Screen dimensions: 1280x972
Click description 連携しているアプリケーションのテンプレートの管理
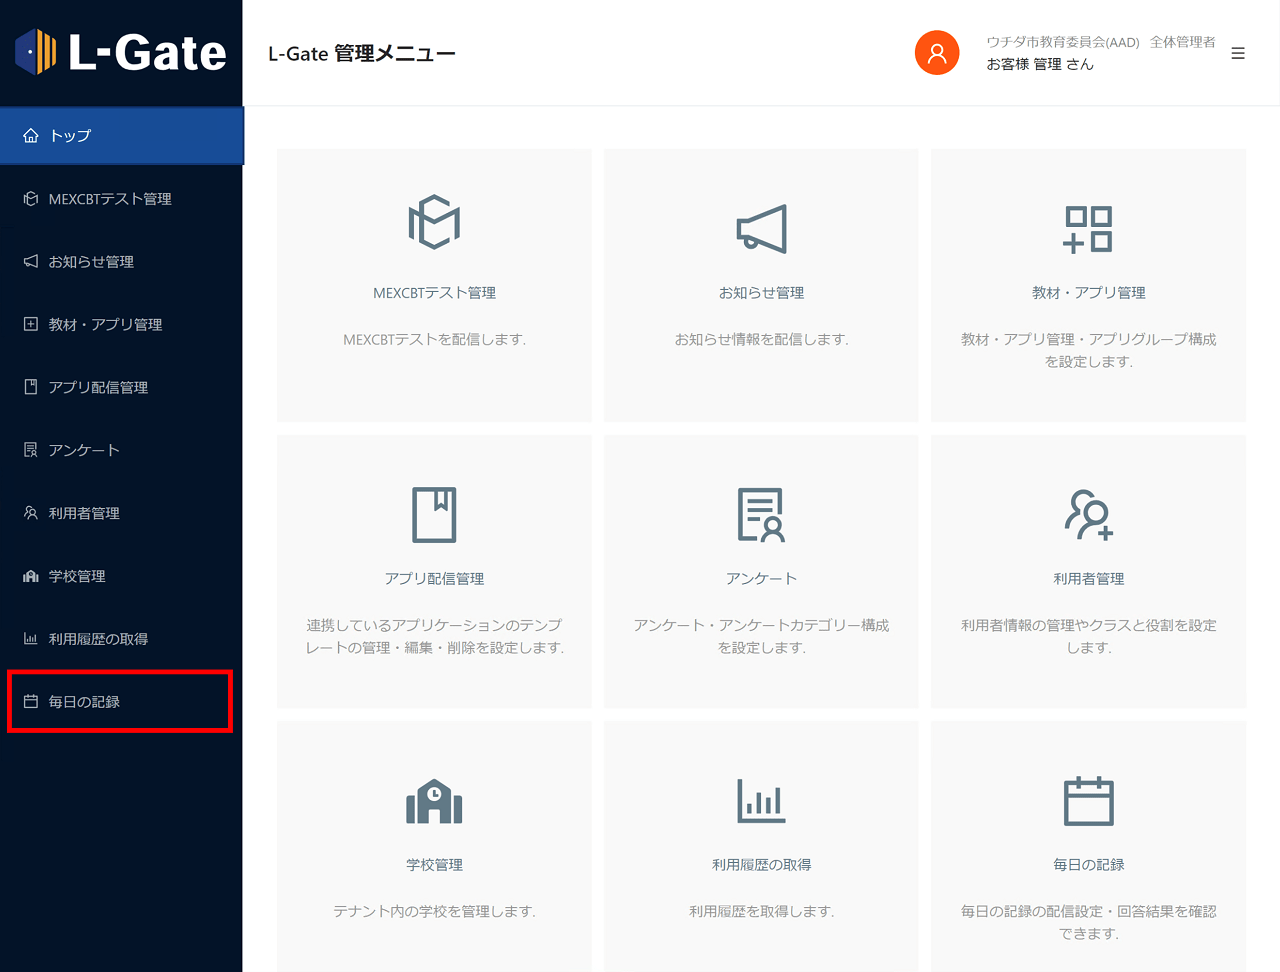click(x=434, y=637)
